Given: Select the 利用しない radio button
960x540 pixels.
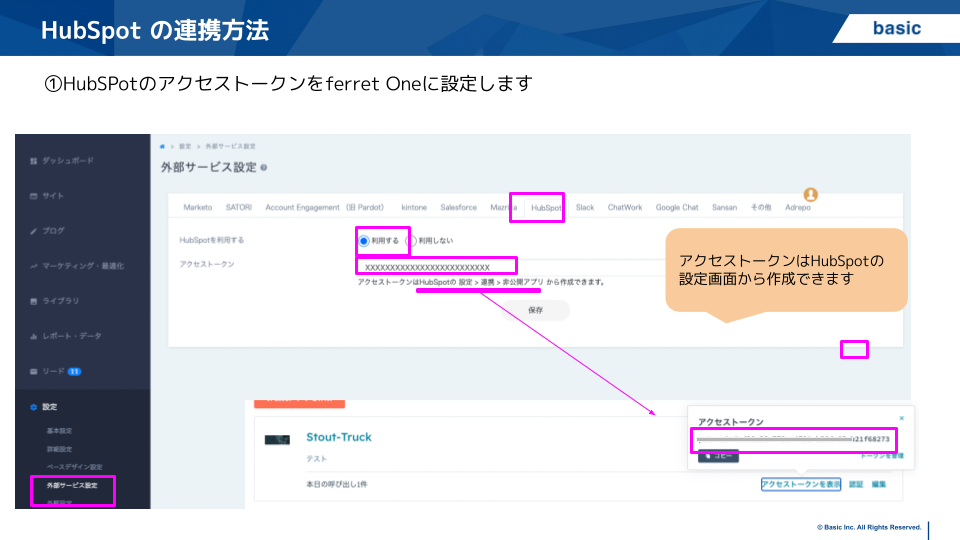Looking at the screenshot, I should pos(411,241).
